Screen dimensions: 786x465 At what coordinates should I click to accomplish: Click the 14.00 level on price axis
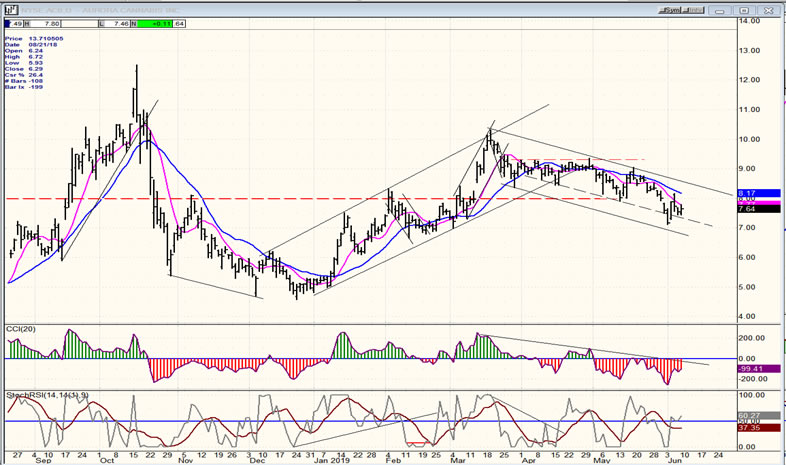[747, 20]
